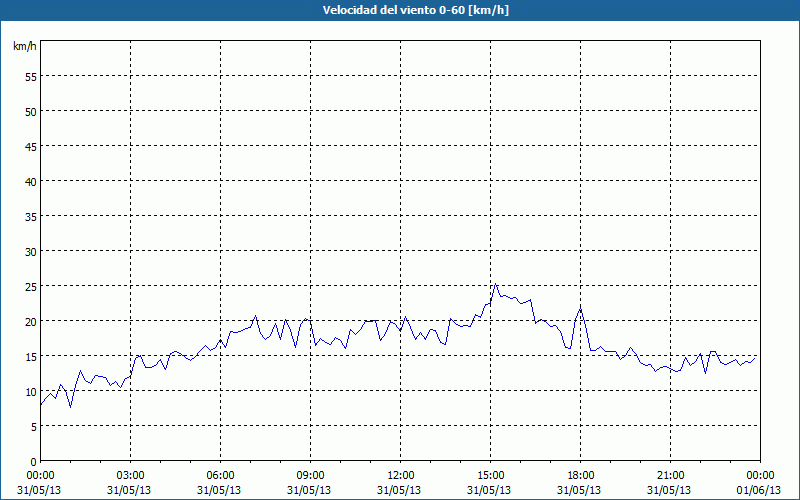
Task: Click the 09:00 time axis label
Action: click(310, 476)
